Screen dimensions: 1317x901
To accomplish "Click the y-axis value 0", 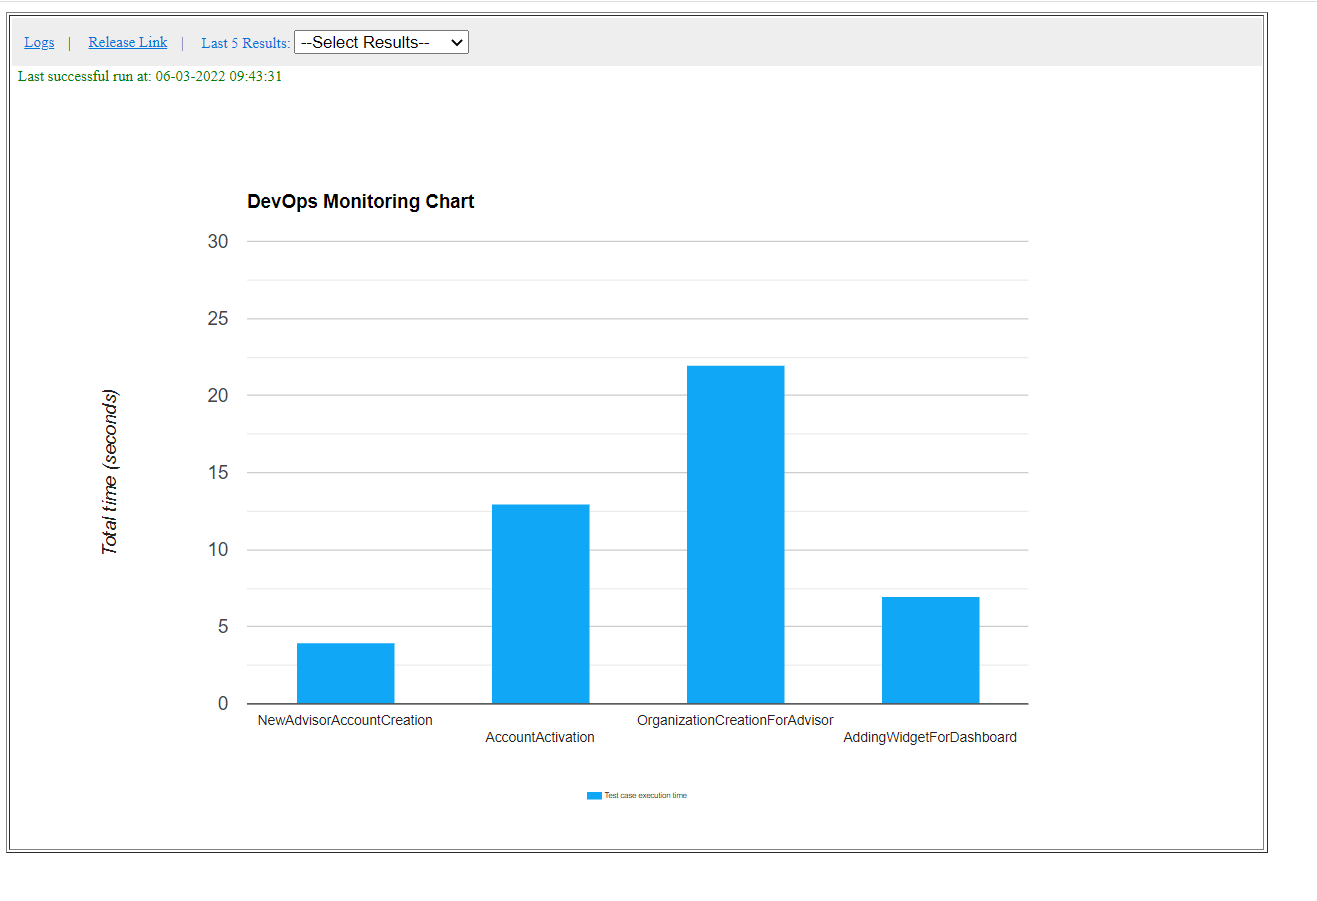I will click(223, 703).
